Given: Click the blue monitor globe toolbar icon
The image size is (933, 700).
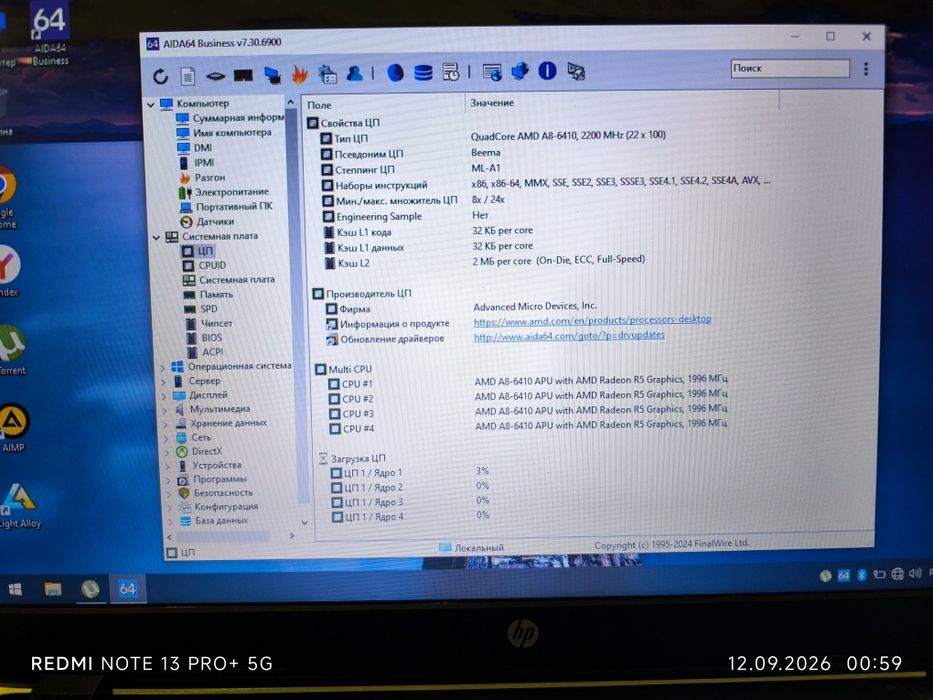Looking at the screenshot, I should (519, 71).
